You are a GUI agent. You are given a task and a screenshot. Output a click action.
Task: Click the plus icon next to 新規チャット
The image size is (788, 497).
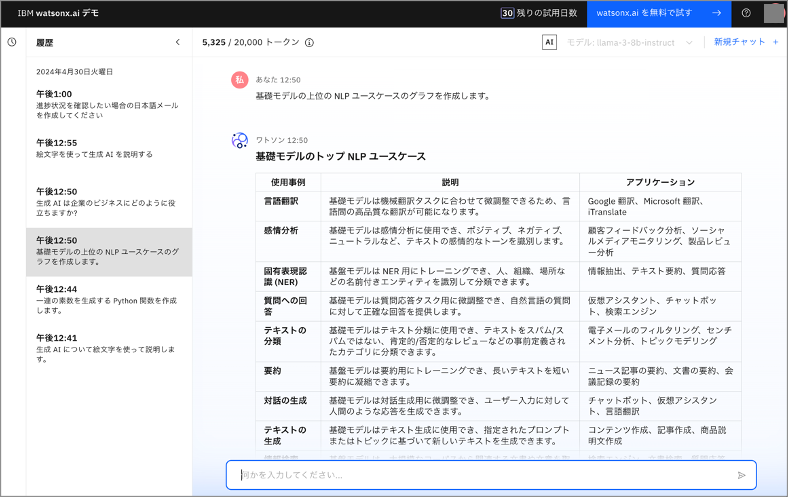pos(775,42)
